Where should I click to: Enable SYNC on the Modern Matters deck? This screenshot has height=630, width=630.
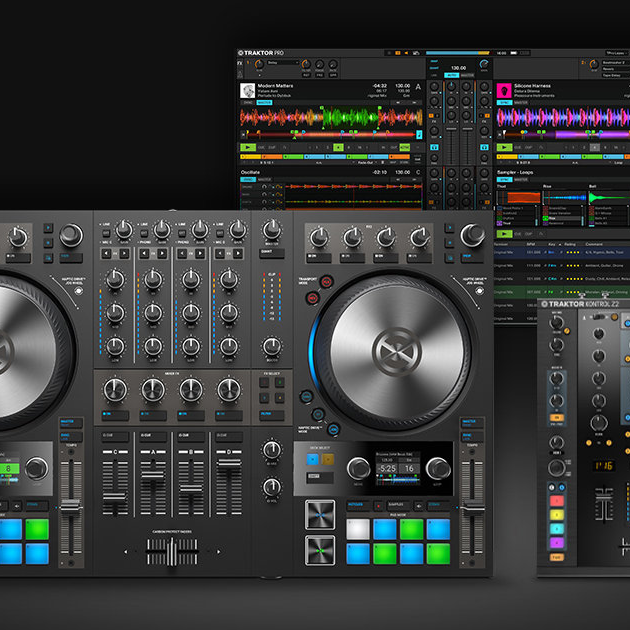pos(248,102)
